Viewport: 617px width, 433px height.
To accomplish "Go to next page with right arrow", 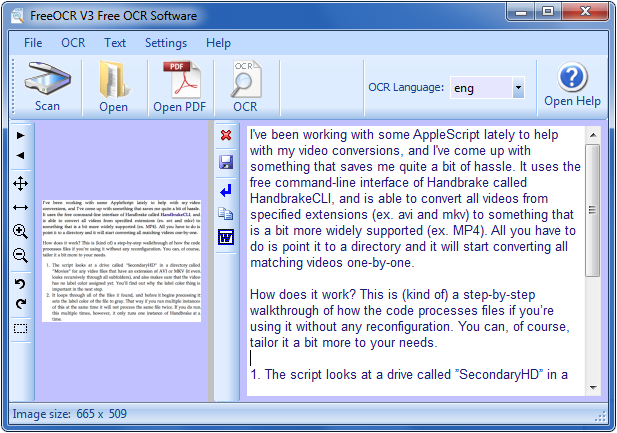I will click(x=20, y=136).
